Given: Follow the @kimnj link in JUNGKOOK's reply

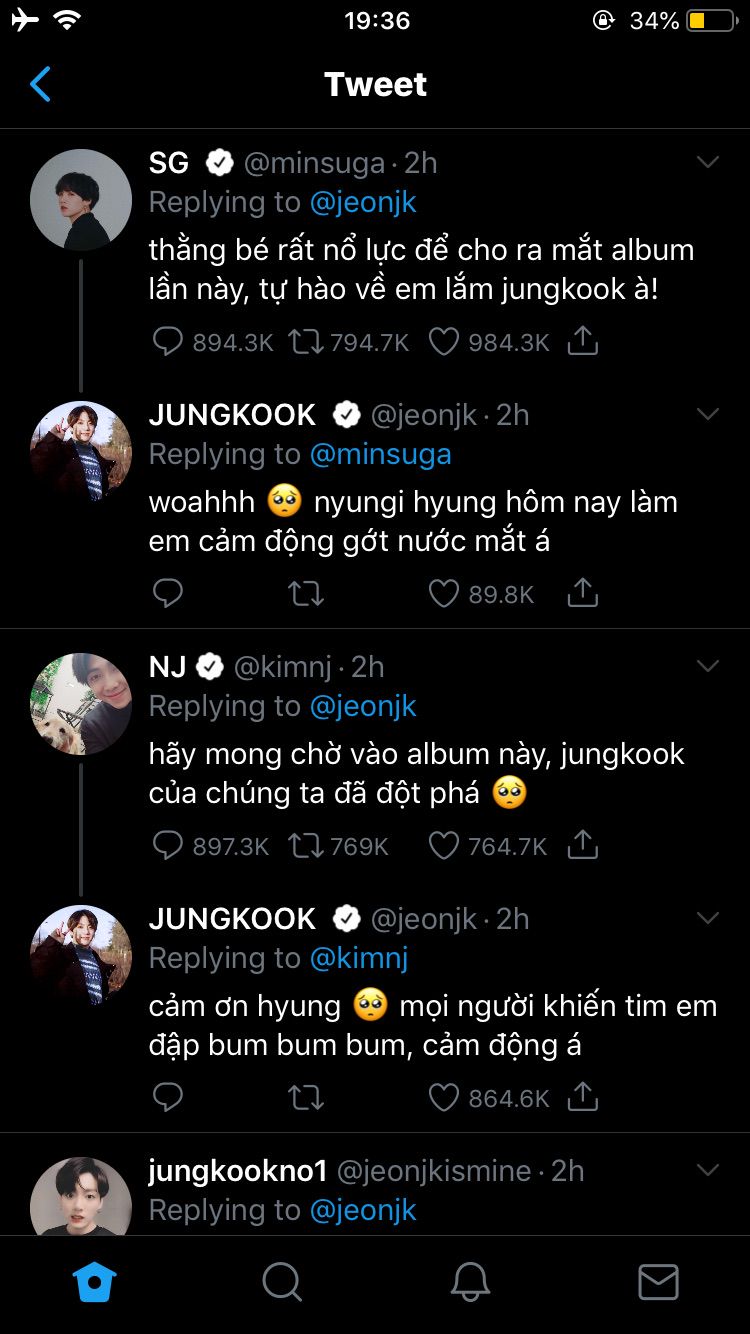Looking at the screenshot, I should click(359, 958).
